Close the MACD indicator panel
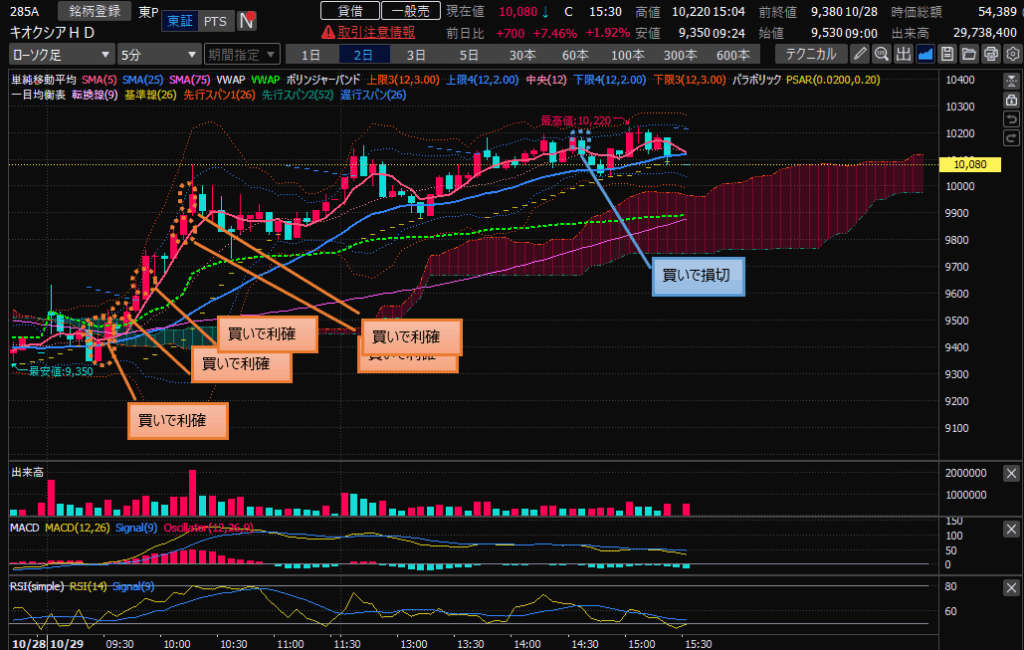1024x650 pixels. pyautogui.click(x=1011, y=527)
